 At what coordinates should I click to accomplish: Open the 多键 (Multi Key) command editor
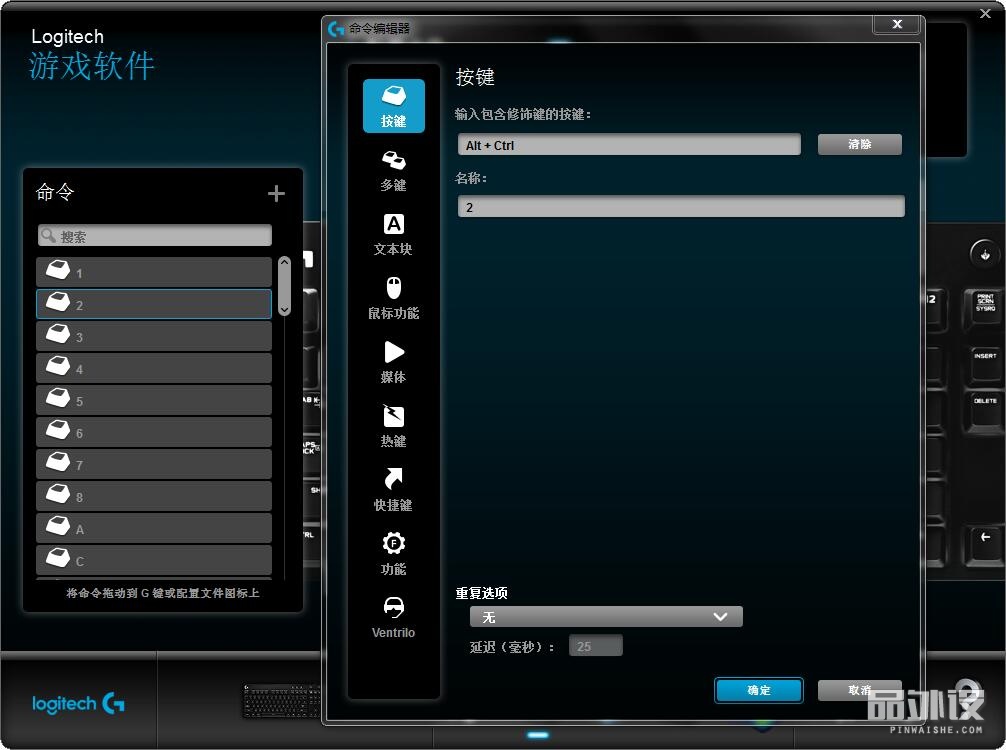pos(392,170)
